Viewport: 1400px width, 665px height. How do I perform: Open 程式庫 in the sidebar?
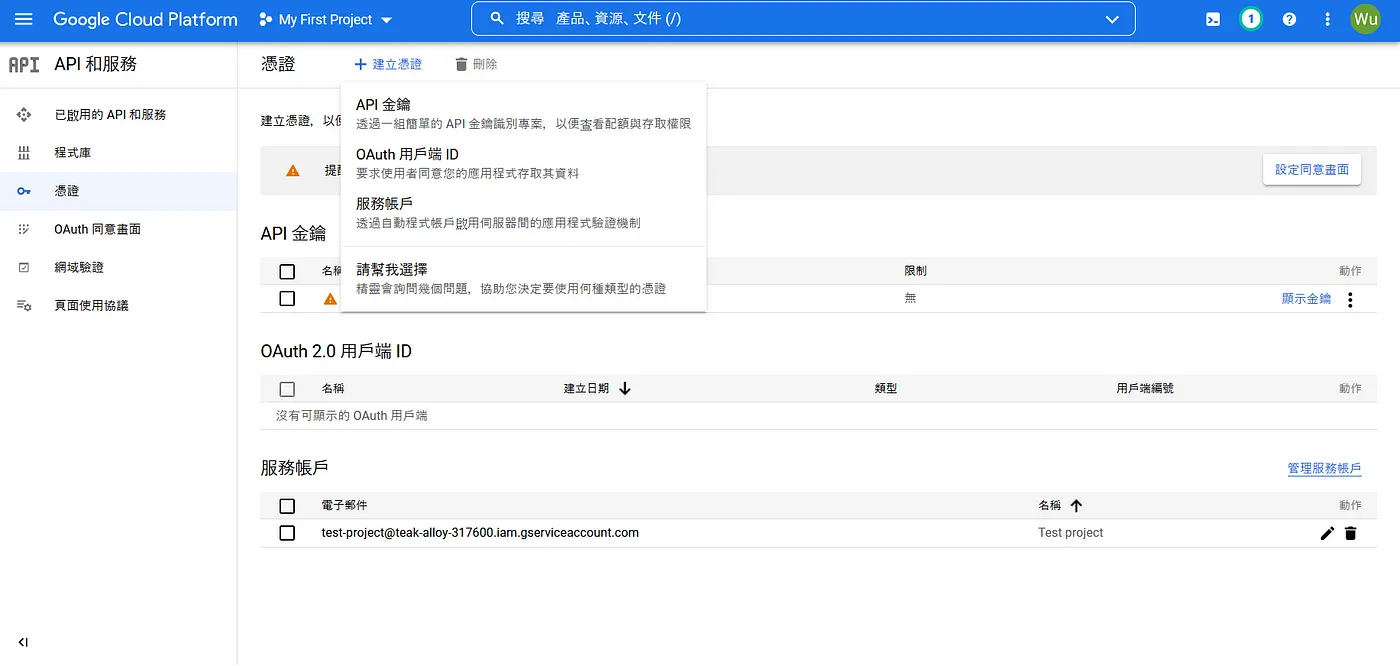118,153
